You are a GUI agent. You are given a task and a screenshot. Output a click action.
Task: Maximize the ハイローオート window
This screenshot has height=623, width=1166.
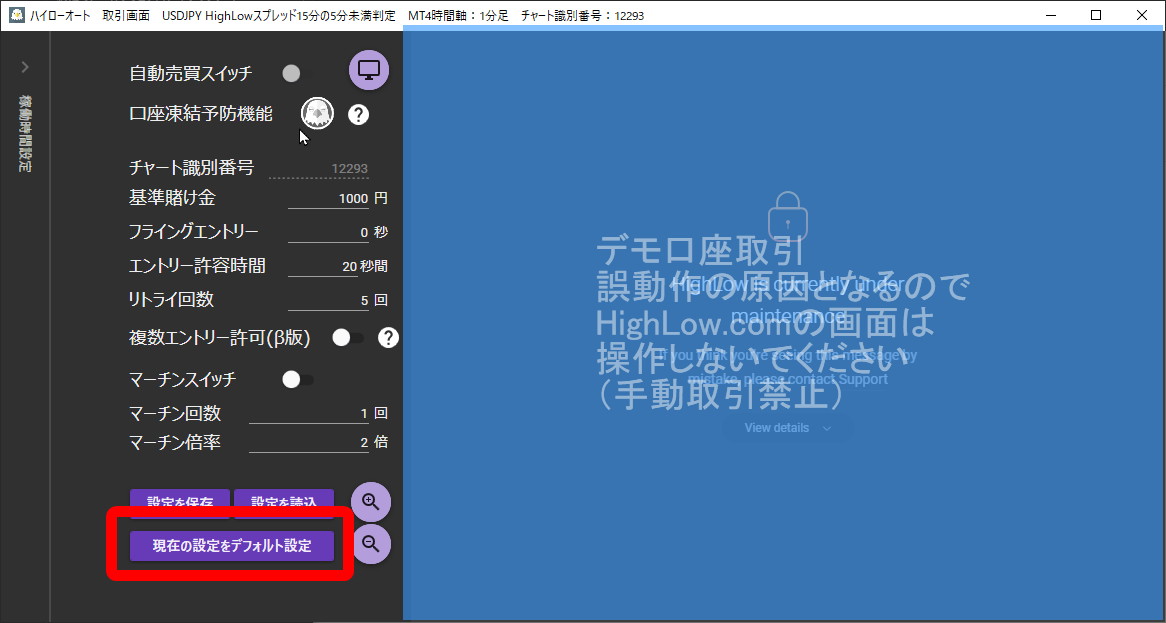[1096, 15]
